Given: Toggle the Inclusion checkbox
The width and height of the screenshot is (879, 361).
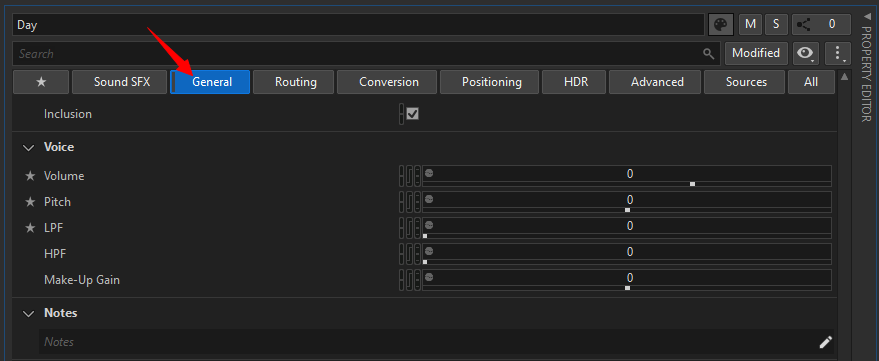Looking at the screenshot, I should 413,114.
